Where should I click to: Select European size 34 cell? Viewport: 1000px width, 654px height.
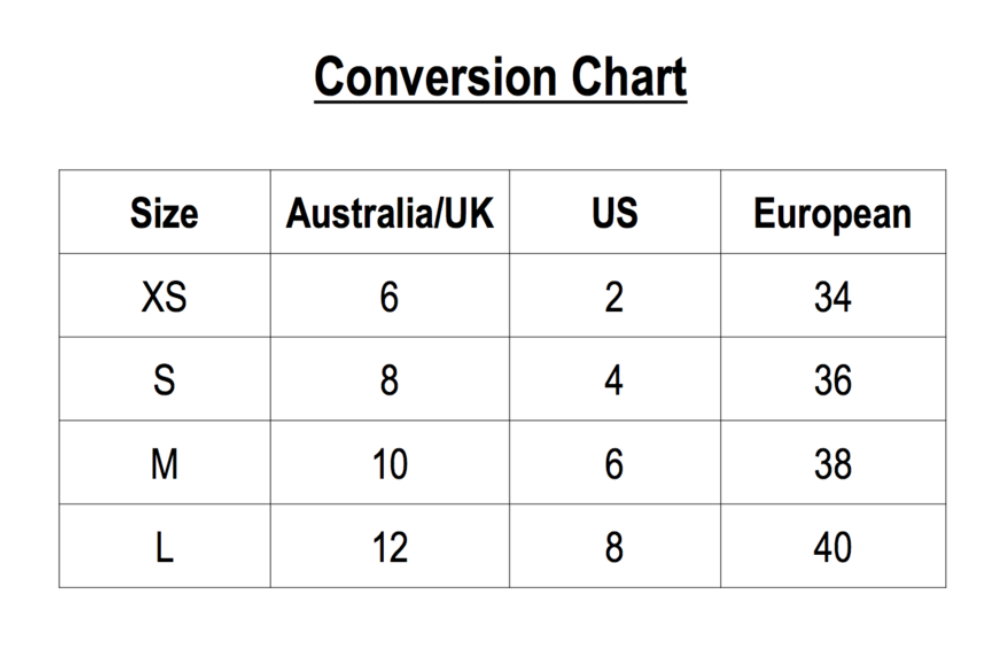(x=832, y=297)
